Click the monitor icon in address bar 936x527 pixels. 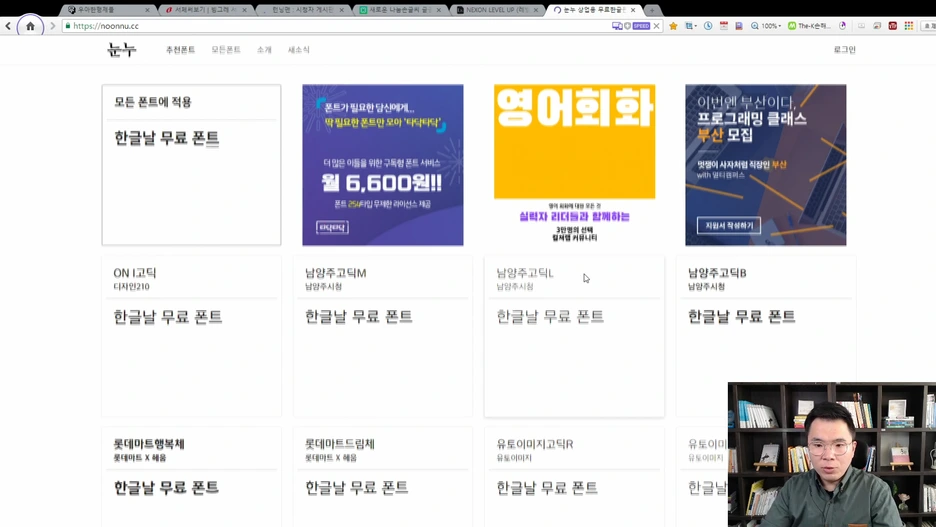coord(617,26)
